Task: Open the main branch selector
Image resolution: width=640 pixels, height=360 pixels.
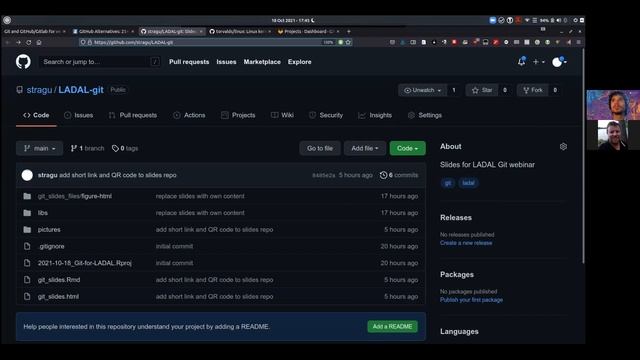Action: (x=40, y=148)
